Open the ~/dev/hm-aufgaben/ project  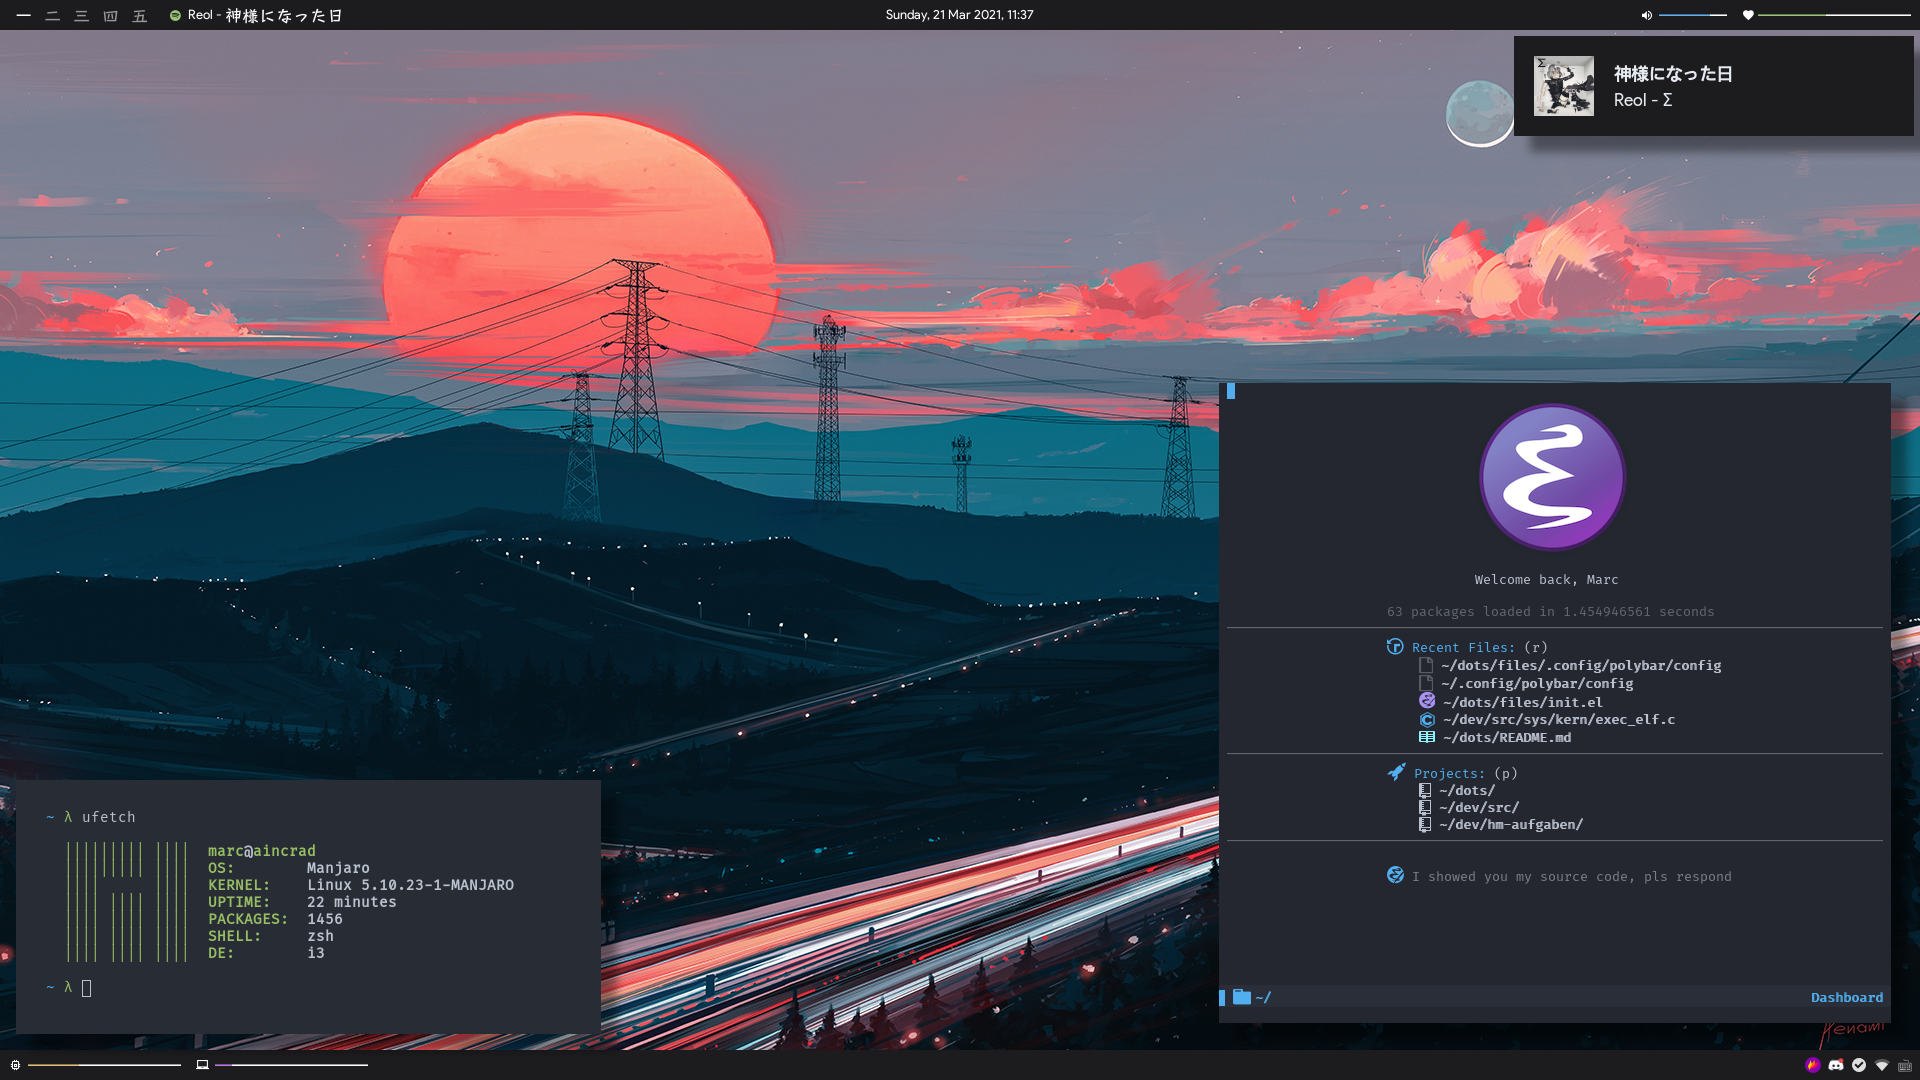(1510, 825)
